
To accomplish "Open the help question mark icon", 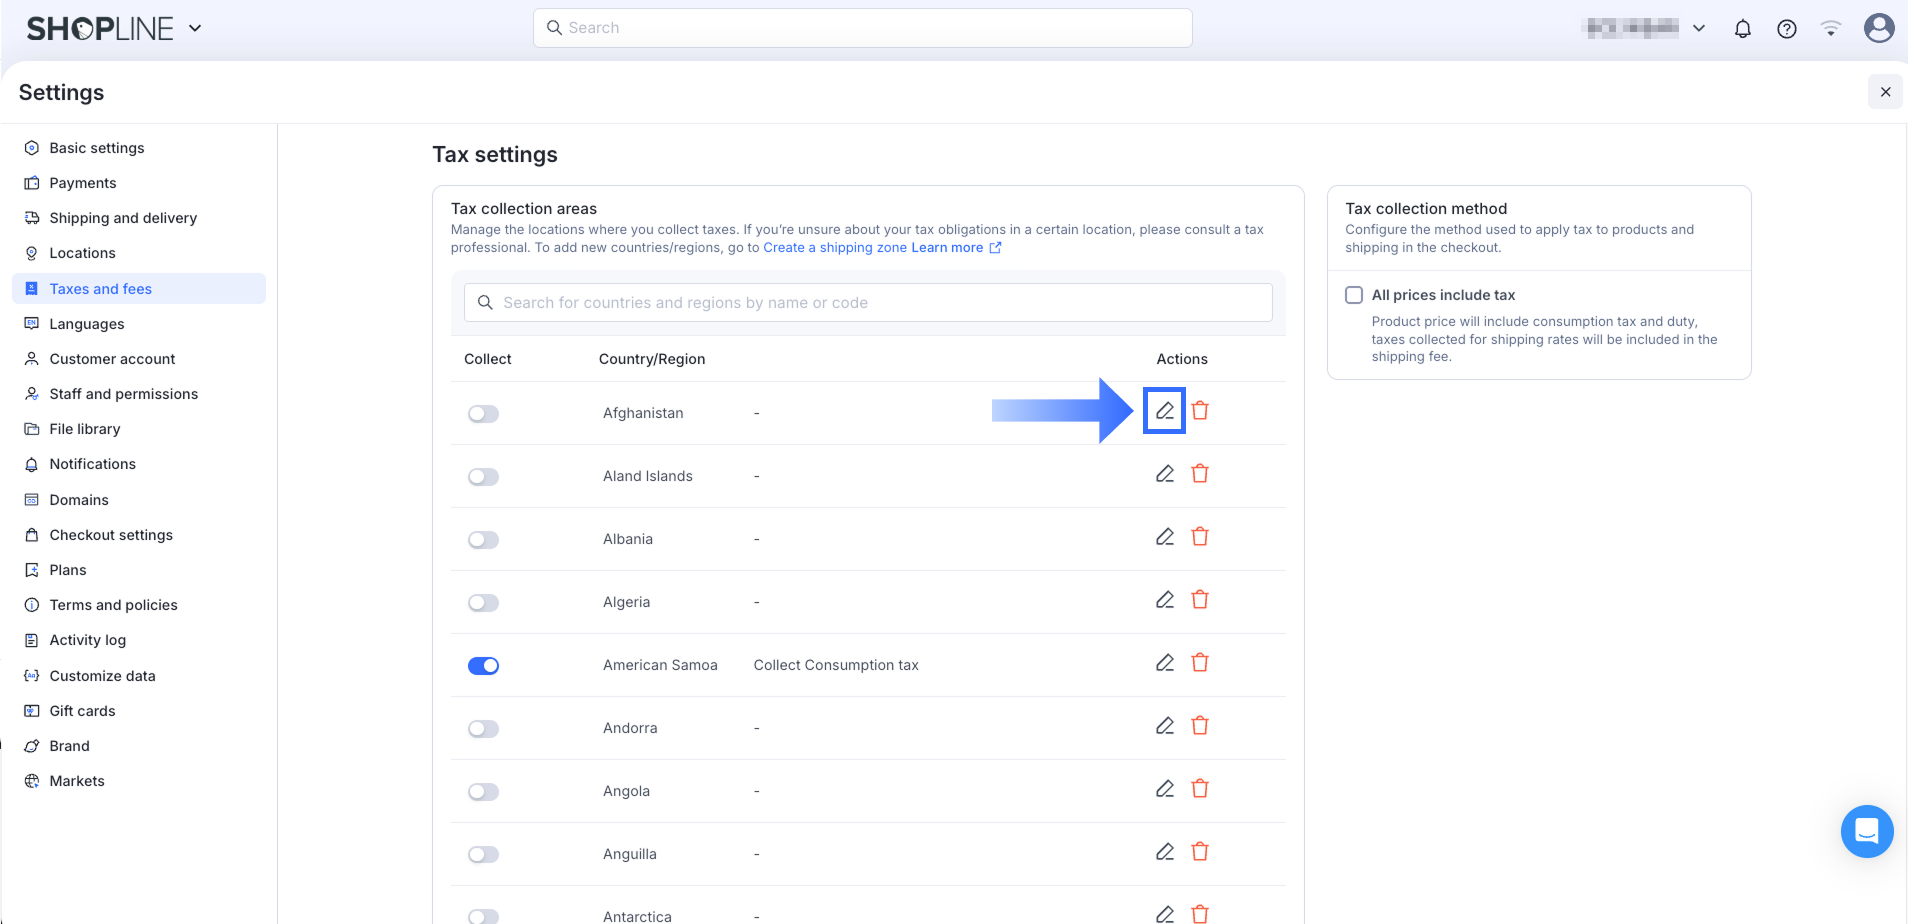I will pos(1786,29).
